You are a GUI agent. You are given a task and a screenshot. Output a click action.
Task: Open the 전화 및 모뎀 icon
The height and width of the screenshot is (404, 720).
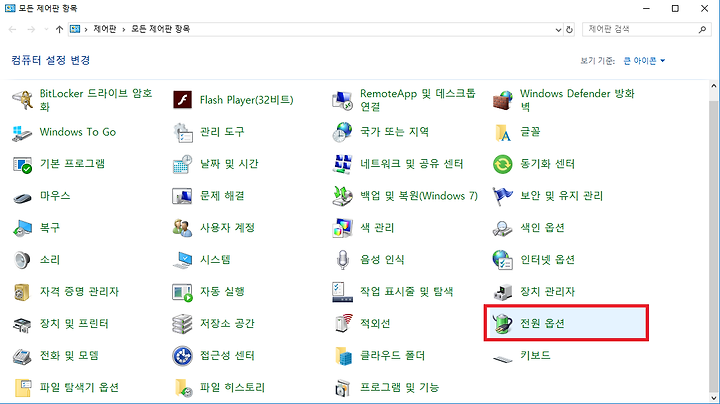coord(22,356)
